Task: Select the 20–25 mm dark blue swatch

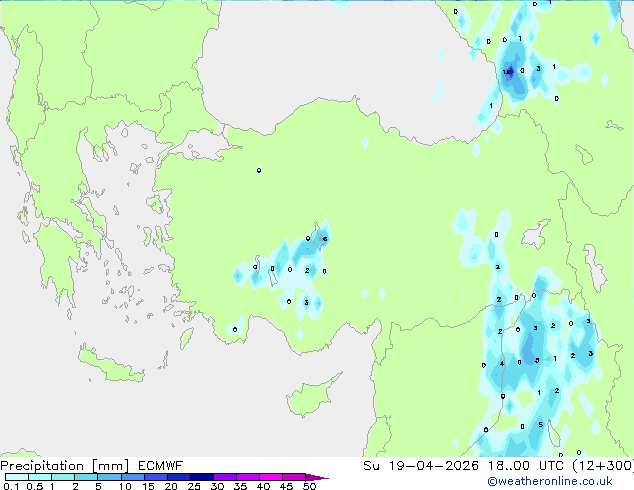Action: (178, 477)
